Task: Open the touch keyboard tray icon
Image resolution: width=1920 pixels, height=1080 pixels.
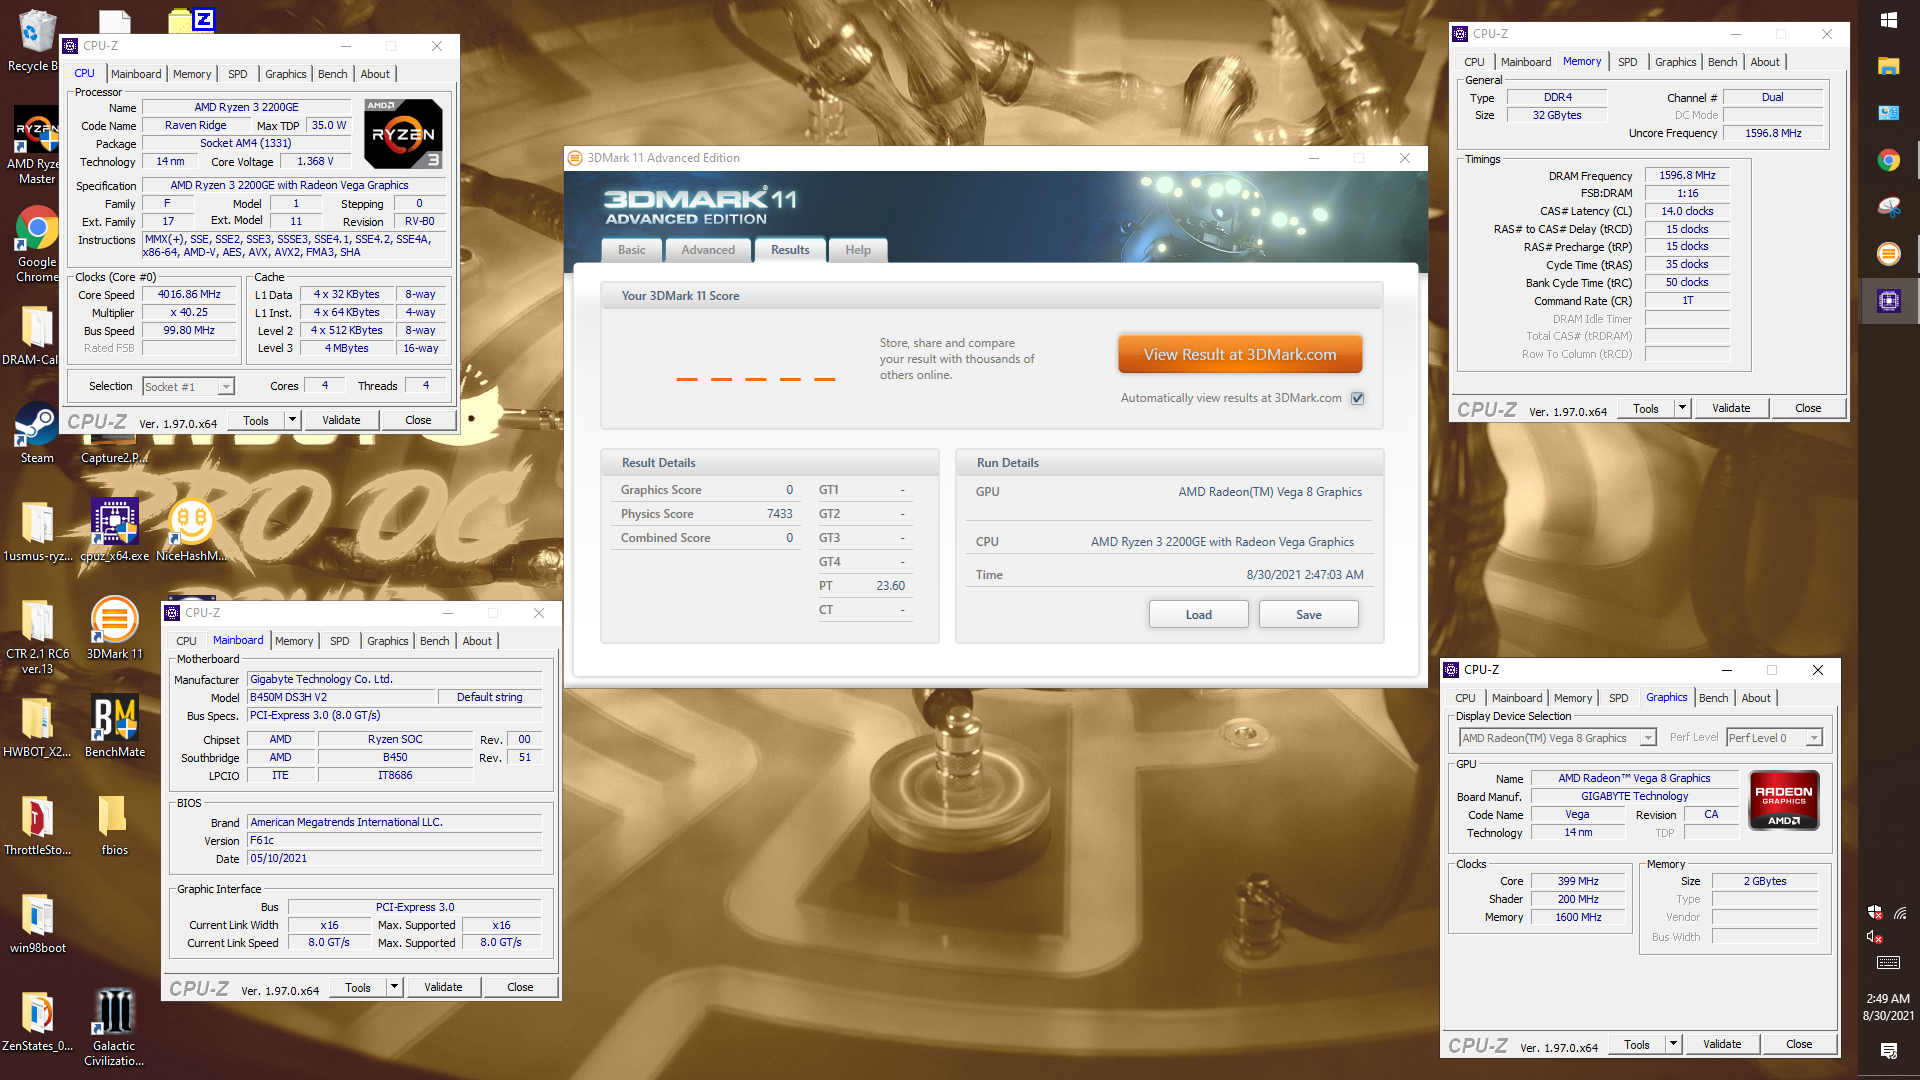Action: (x=1888, y=963)
